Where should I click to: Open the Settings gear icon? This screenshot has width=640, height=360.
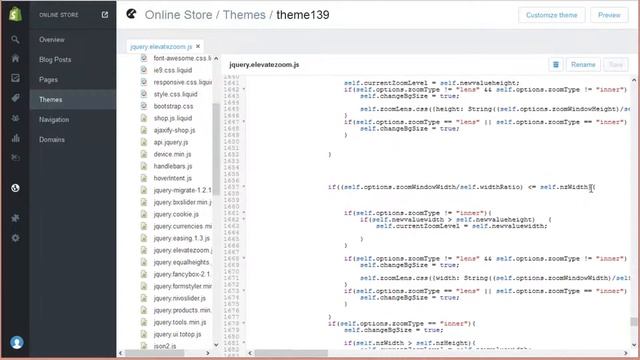[15, 238]
